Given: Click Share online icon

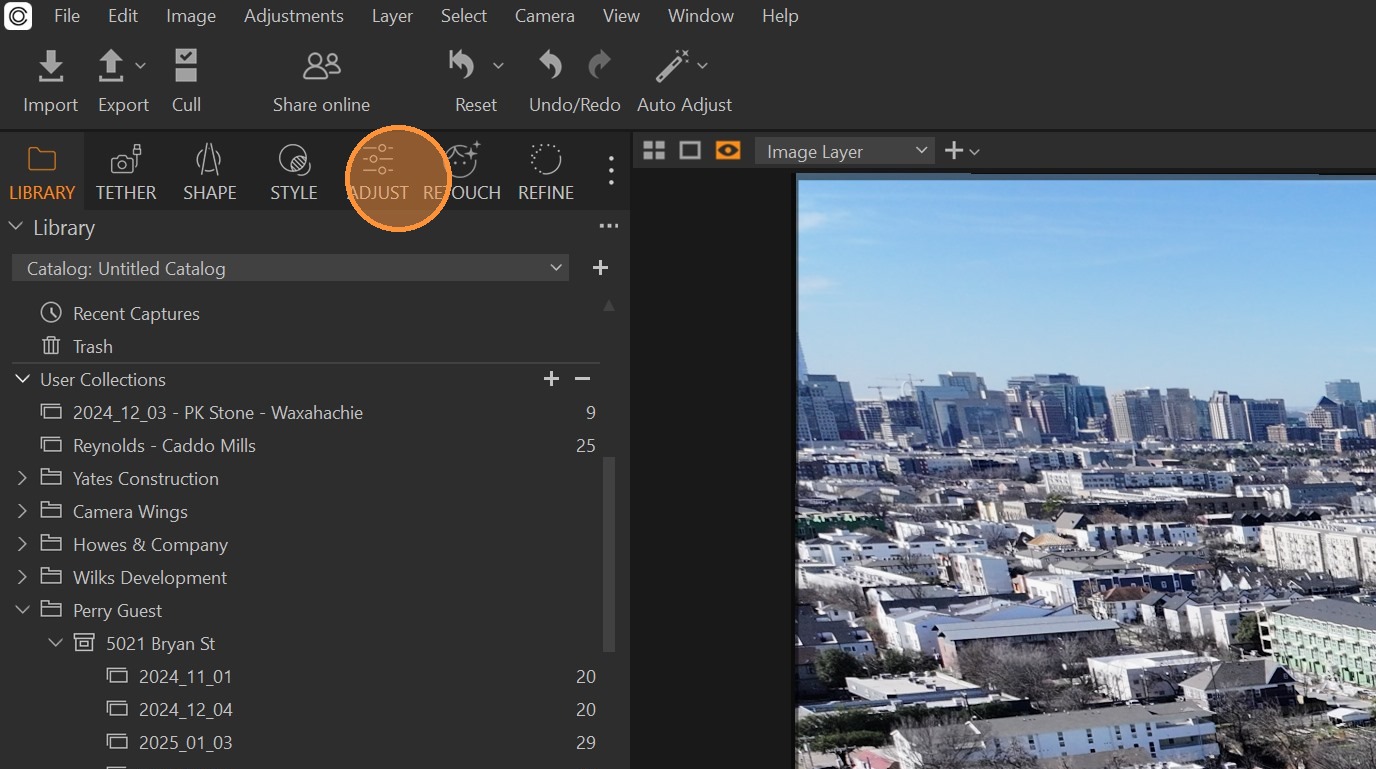Looking at the screenshot, I should [x=321, y=66].
